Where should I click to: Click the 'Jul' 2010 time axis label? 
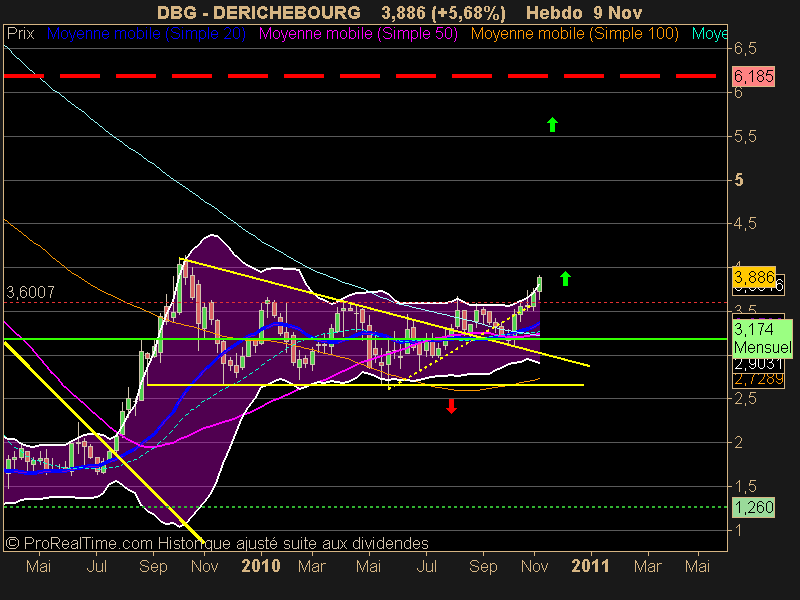pyautogui.click(x=427, y=566)
